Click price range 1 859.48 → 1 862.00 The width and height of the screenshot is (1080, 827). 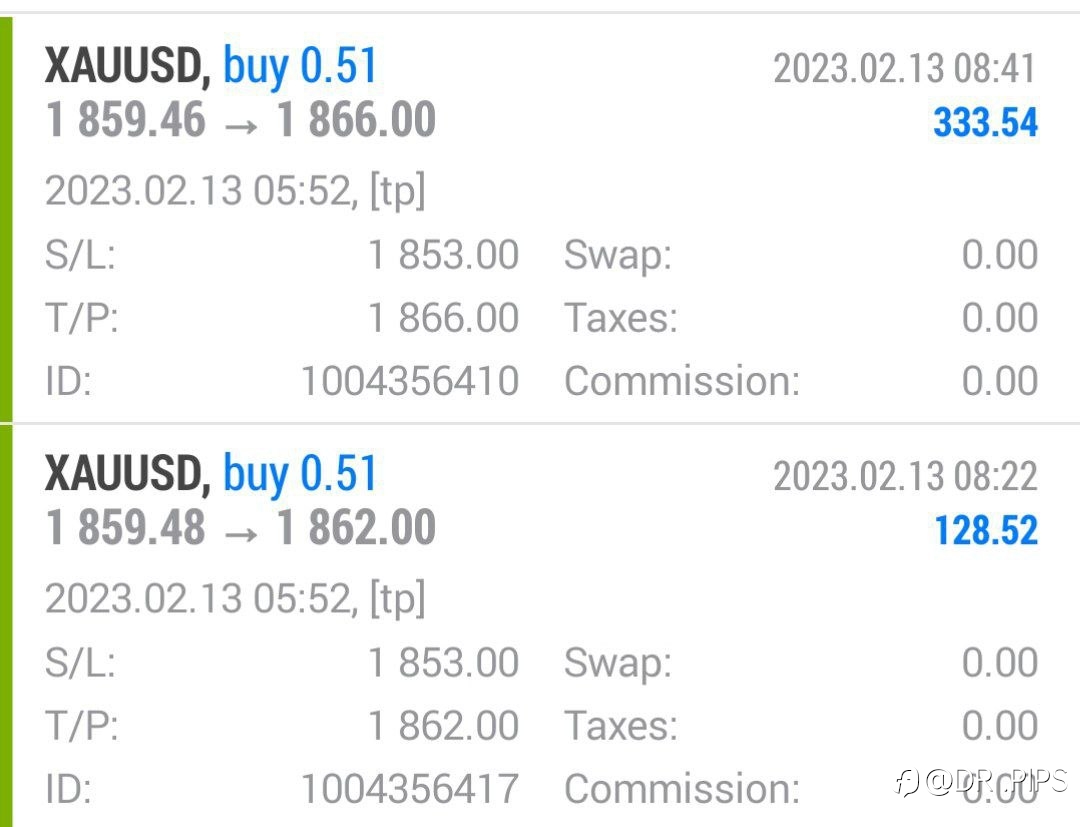[x=240, y=527]
